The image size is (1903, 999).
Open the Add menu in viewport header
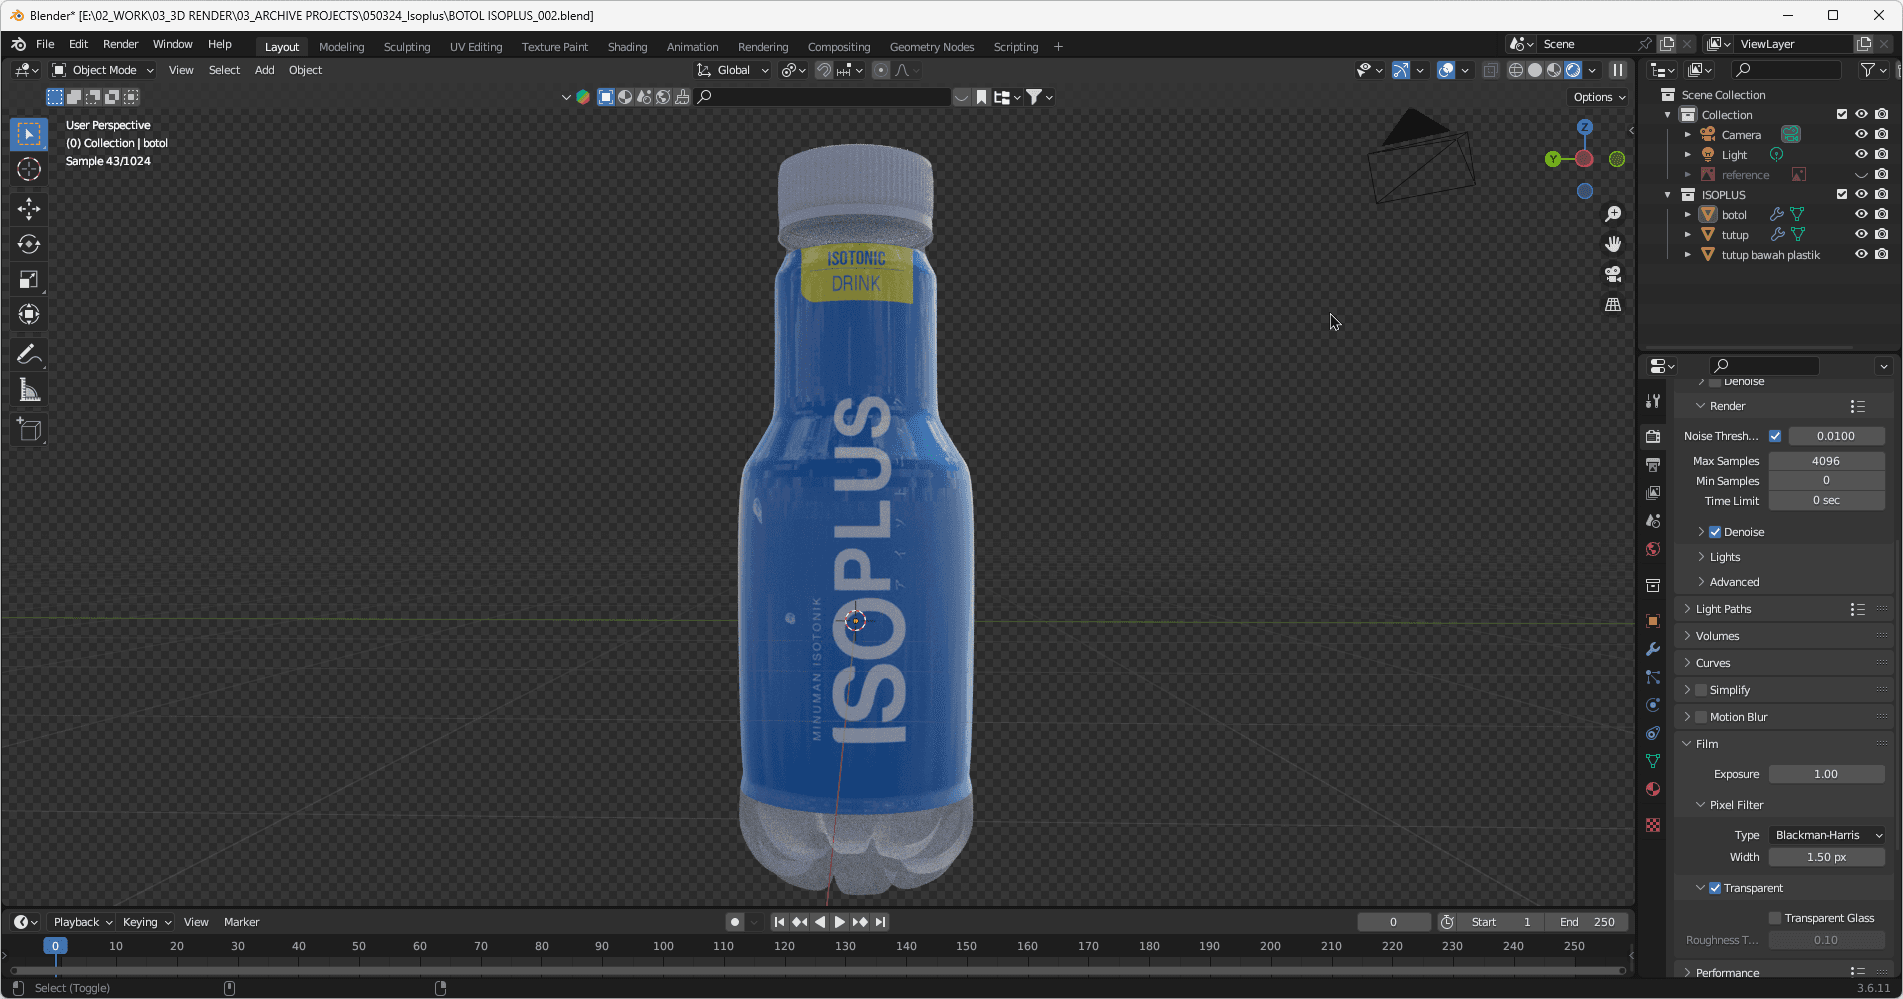click(264, 70)
